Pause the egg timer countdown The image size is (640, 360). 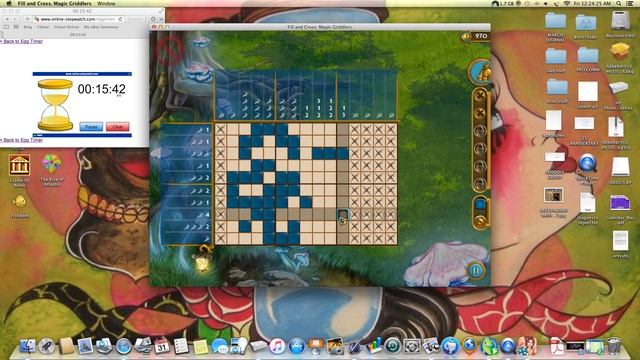[x=91, y=127]
